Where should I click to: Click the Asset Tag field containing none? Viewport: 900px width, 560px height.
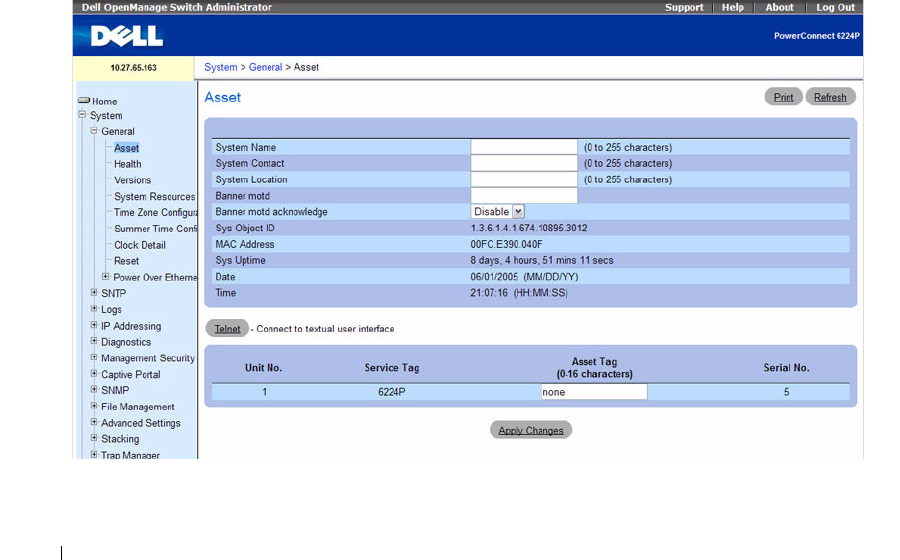click(x=594, y=392)
